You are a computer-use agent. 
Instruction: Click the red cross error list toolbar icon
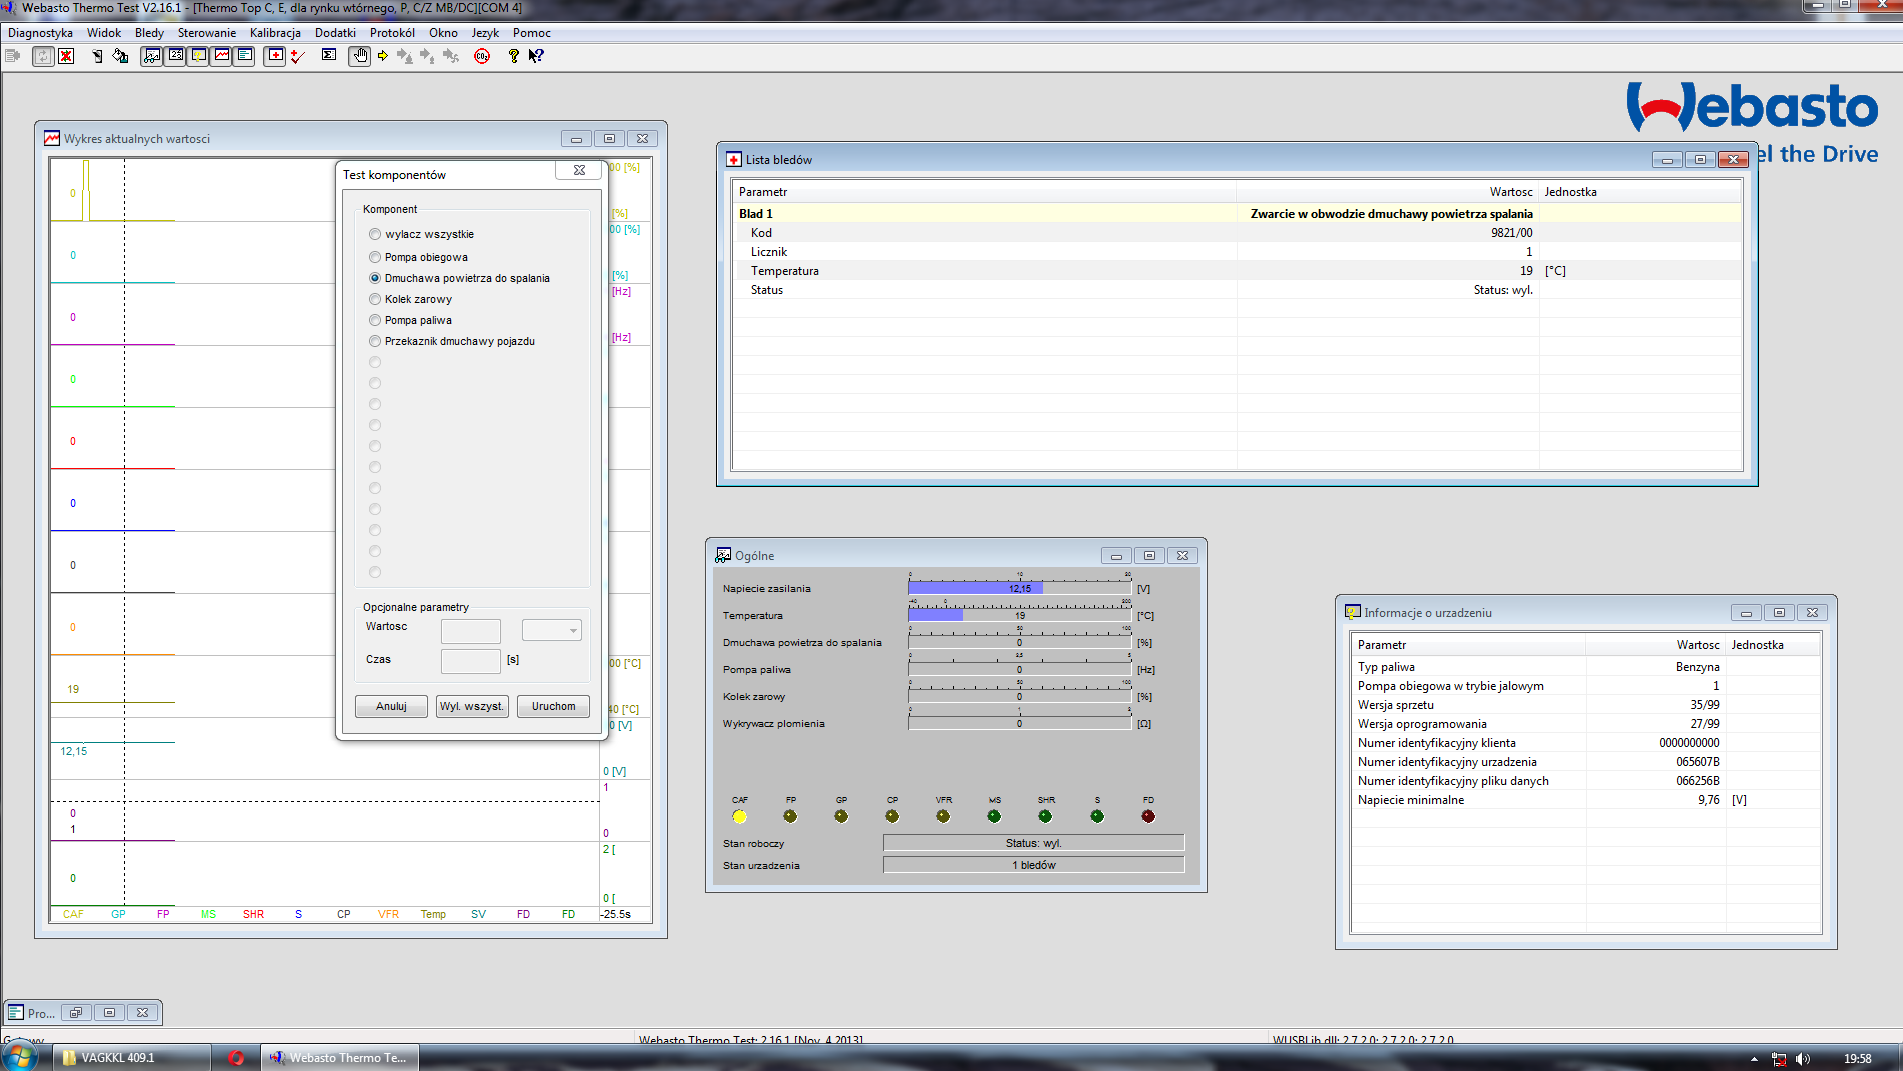point(275,56)
